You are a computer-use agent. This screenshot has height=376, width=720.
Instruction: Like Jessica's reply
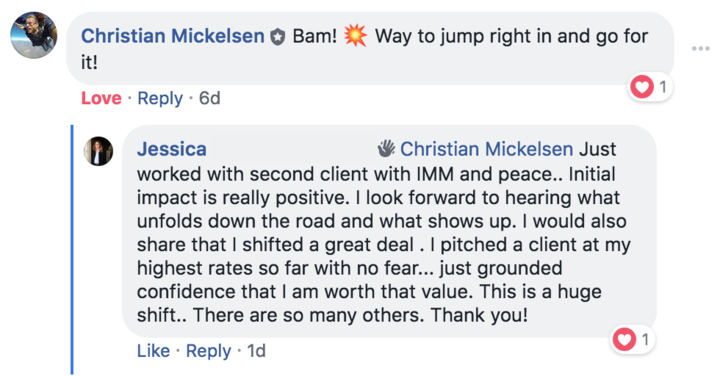[153, 351]
